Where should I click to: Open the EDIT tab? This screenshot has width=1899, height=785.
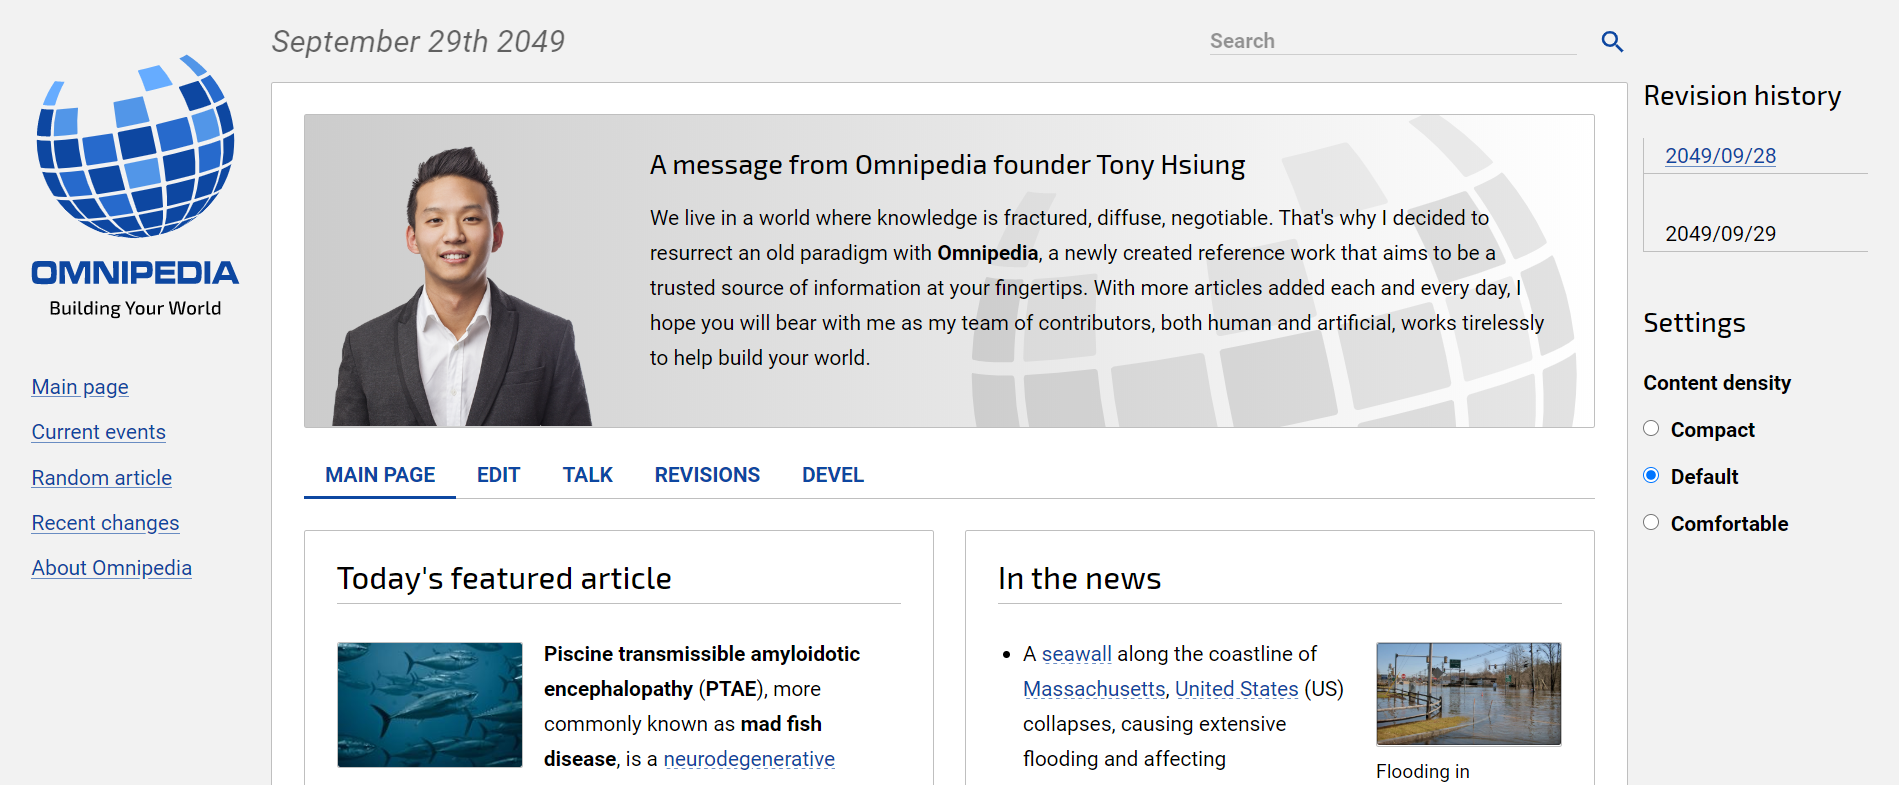pyautogui.click(x=498, y=475)
